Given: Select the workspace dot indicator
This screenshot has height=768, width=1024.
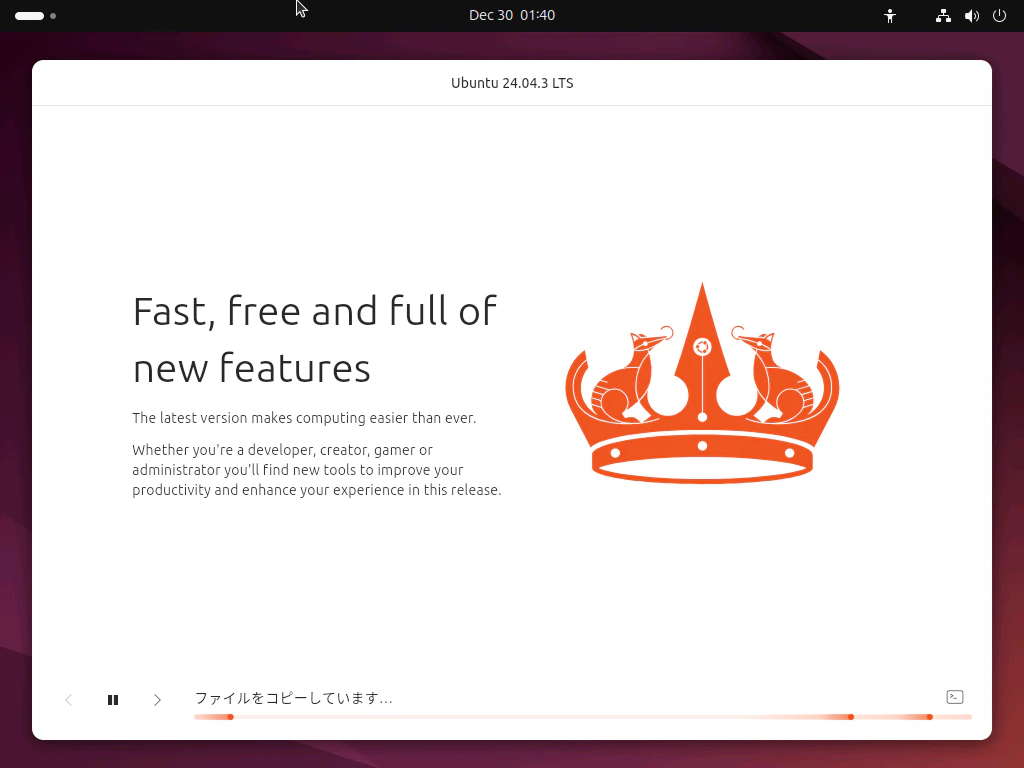Looking at the screenshot, I should [x=53, y=15].
